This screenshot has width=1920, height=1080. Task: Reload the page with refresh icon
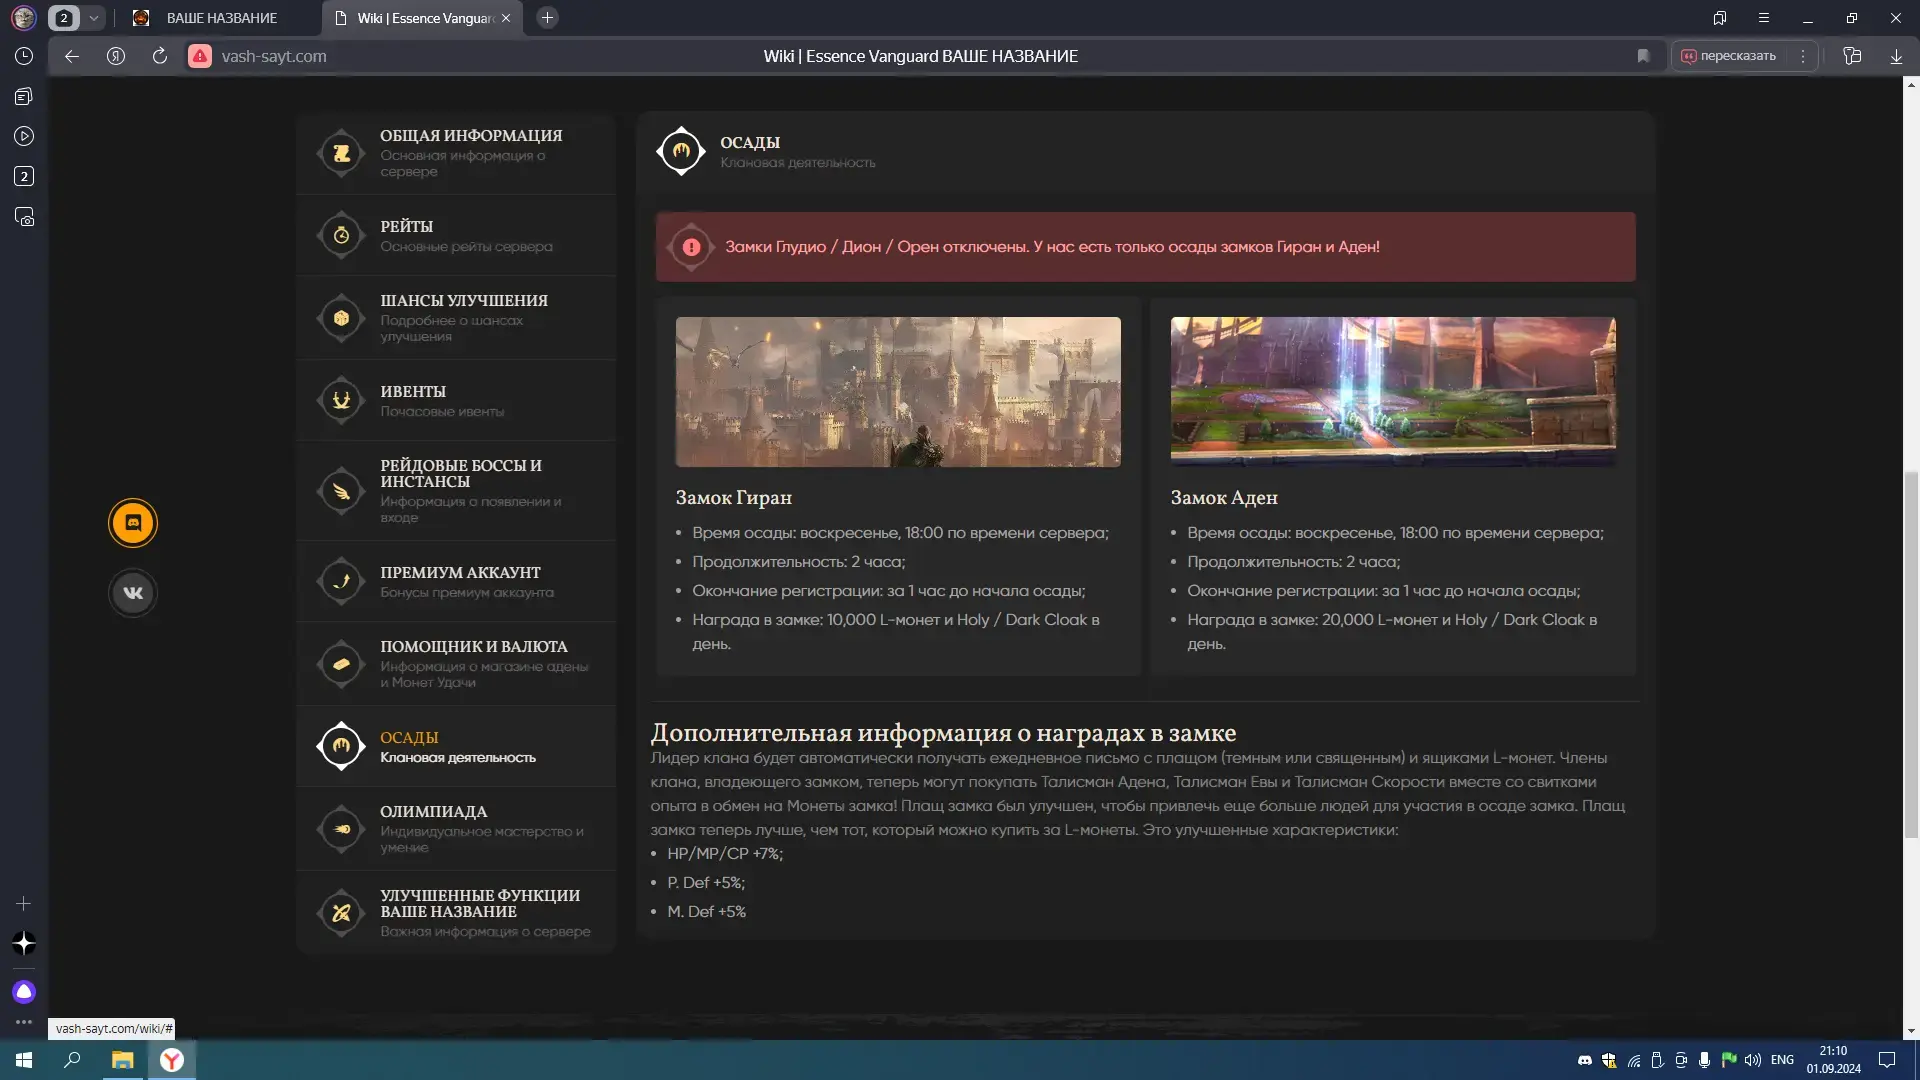pyautogui.click(x=160, y=56)
